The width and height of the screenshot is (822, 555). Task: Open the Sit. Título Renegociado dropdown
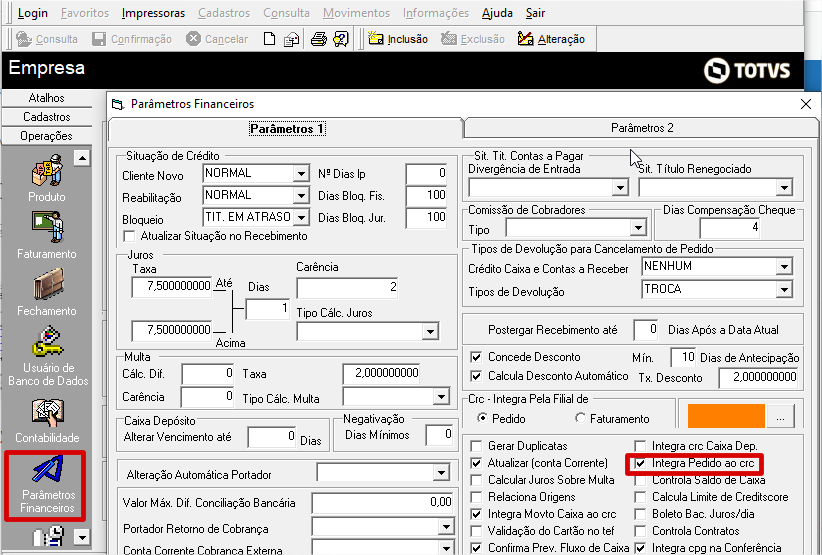tap(784, 187)
